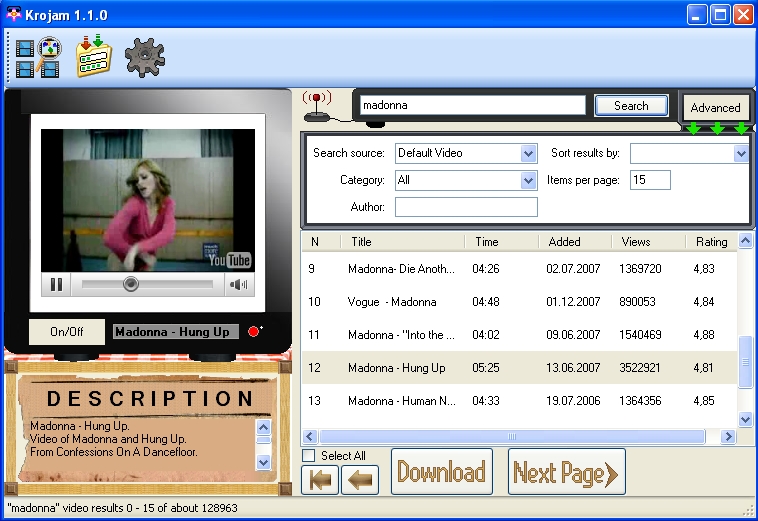
Task: Click the red record dot on TV
Action: click(254, 332)
